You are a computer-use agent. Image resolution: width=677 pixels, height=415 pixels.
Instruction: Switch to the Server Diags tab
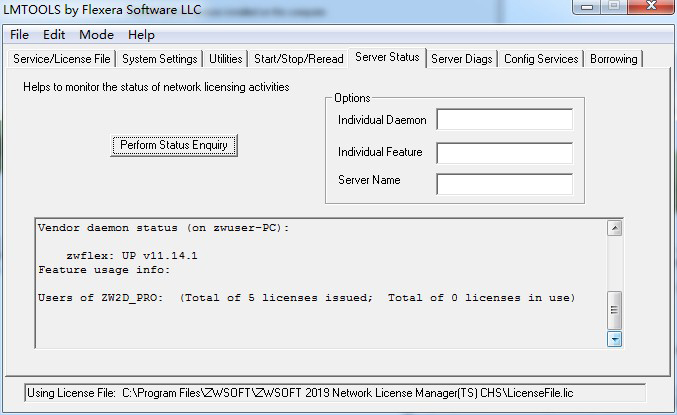coord(461,59)
